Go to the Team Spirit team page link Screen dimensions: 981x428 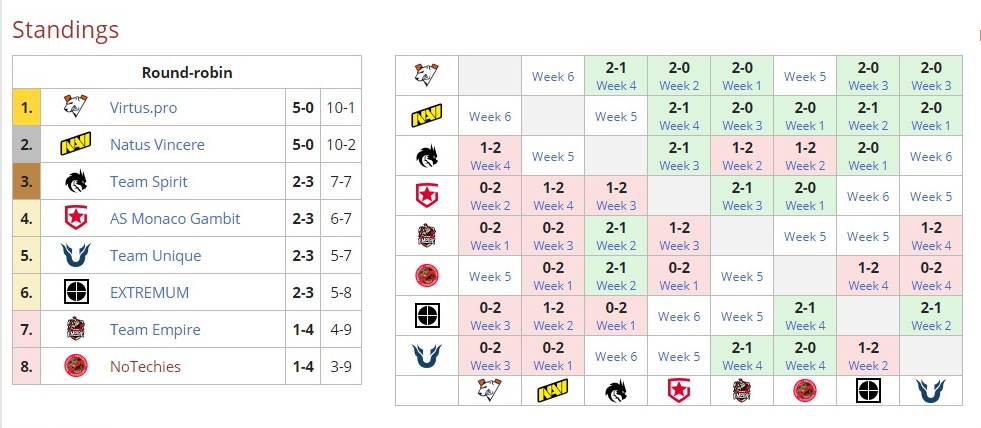tap(149, 182)
